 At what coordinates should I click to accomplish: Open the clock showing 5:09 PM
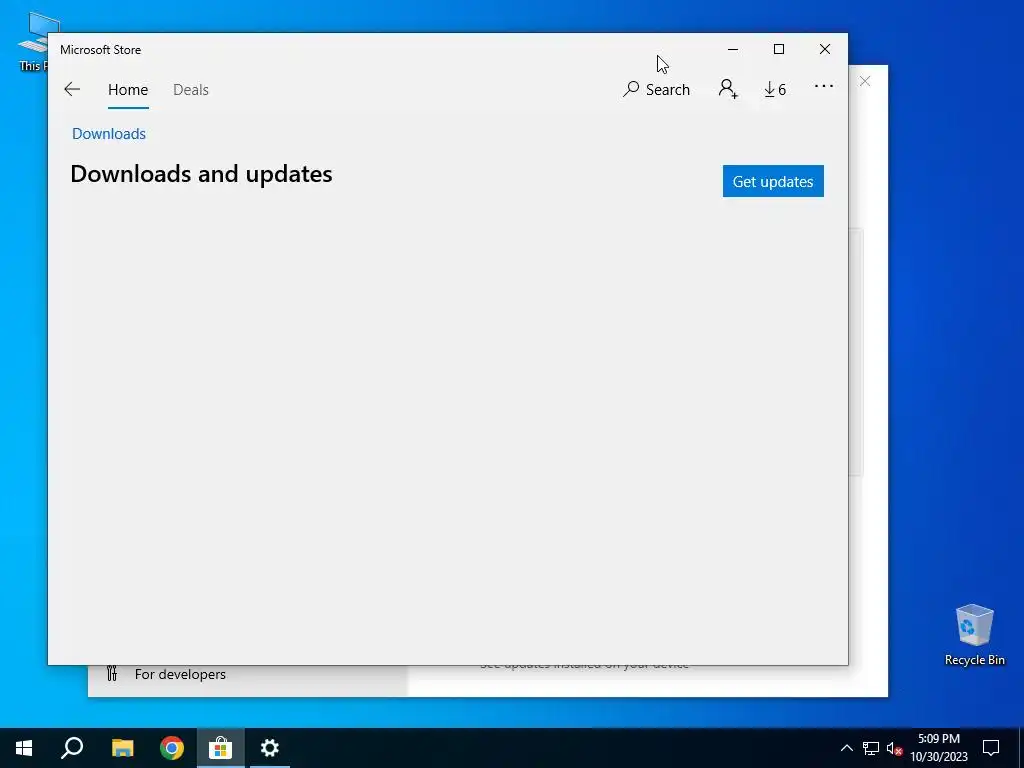pos(939,748)
